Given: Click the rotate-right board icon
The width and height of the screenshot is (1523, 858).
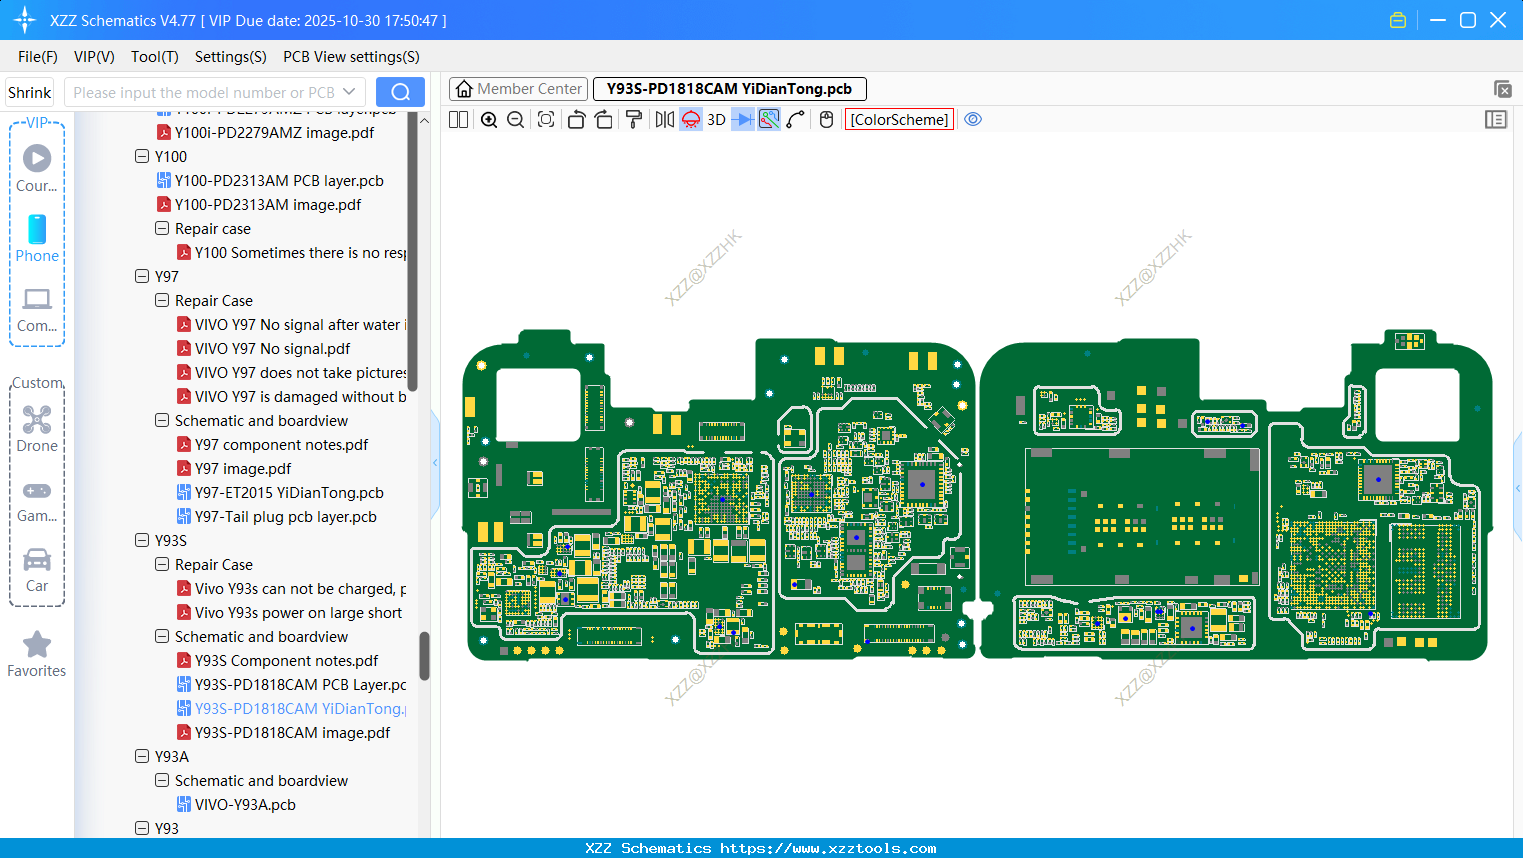Looking at the screenshot, I should pos(604,119).
